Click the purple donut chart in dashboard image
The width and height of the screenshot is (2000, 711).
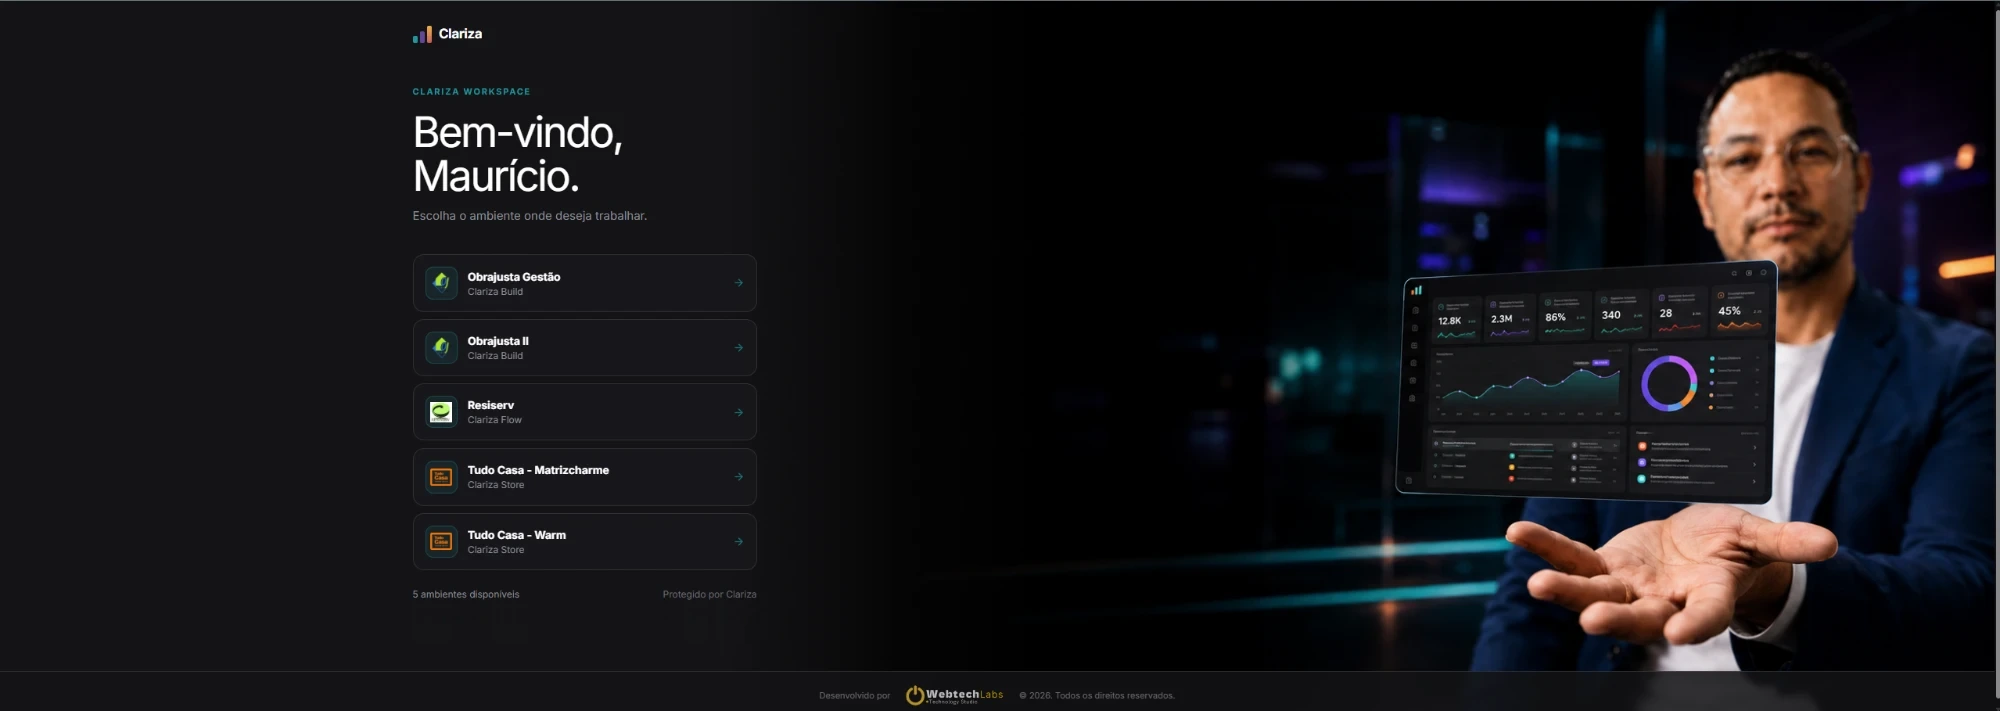click(1669, 383)
